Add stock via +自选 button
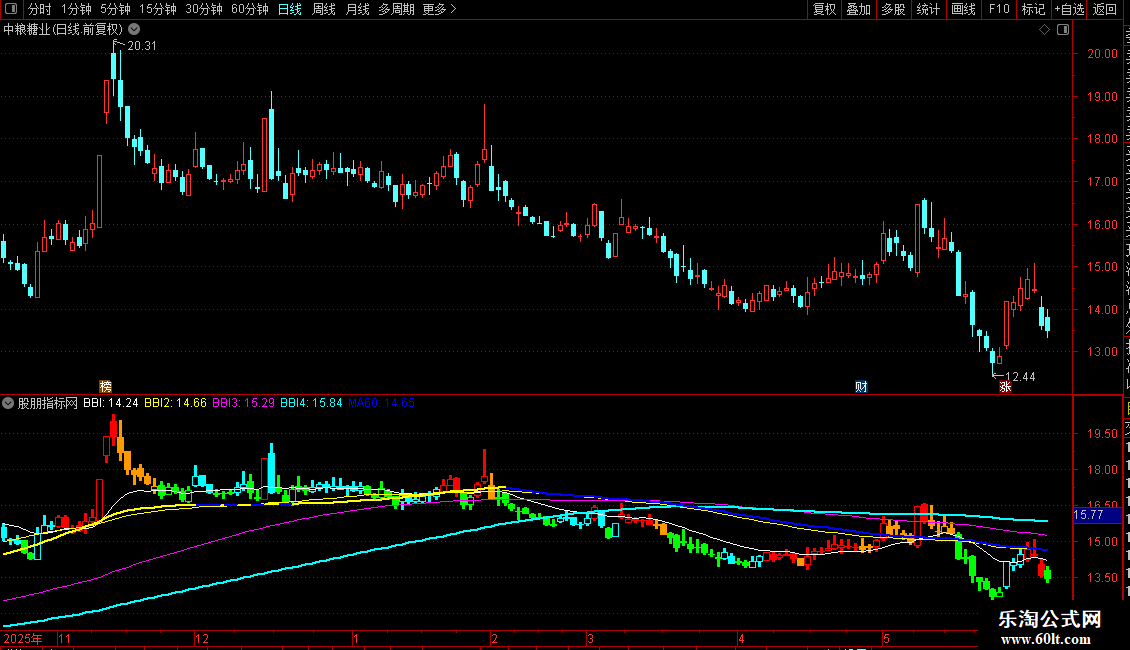Screen dimensions: 1130x650 coord(1069,9)
